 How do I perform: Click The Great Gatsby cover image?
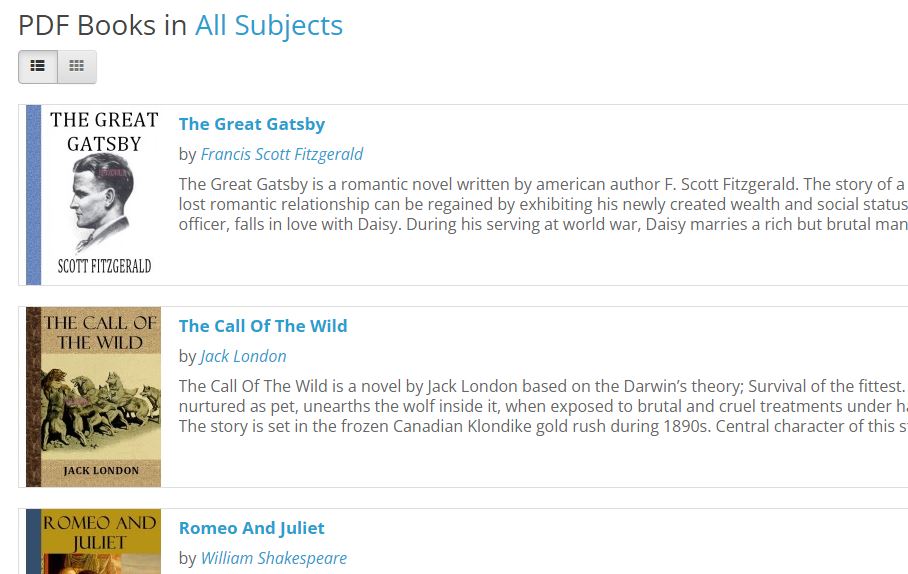coord(93,195)
